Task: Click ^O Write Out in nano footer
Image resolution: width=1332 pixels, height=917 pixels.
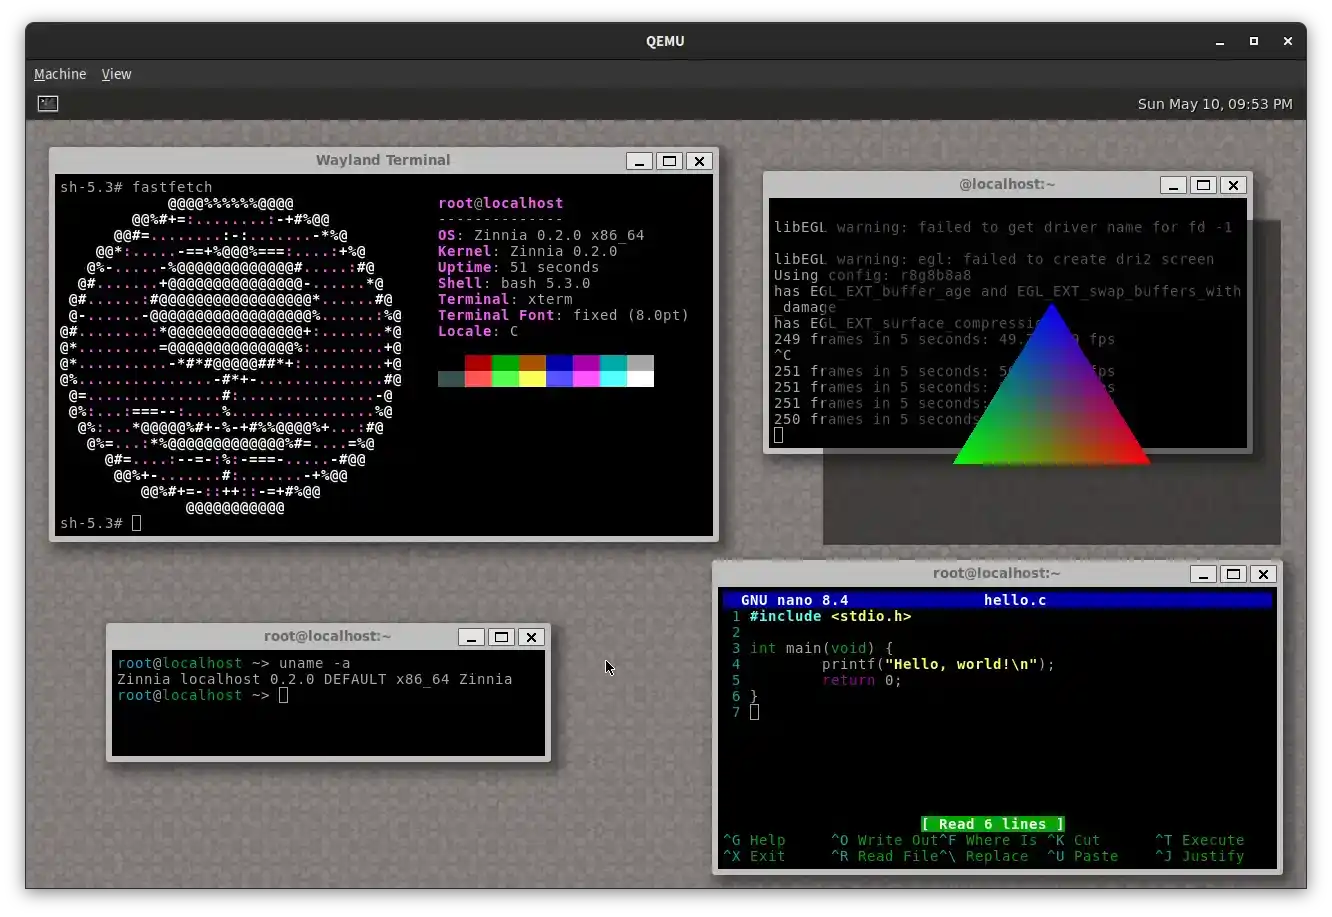Action: (x=884, y=840)
